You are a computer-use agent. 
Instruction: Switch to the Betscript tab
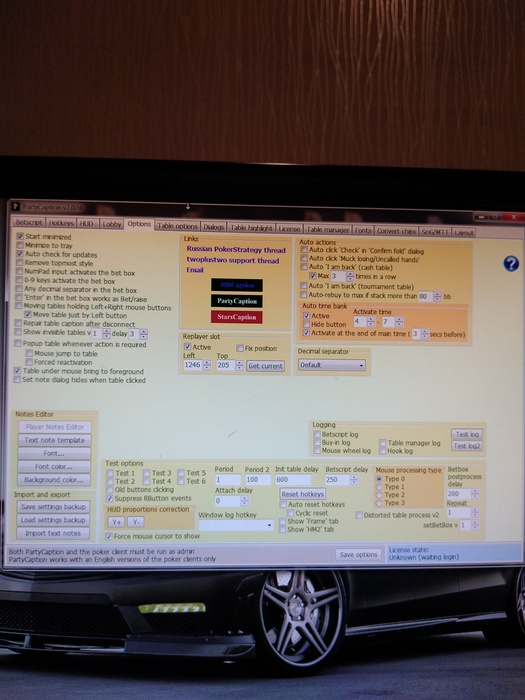29,222
